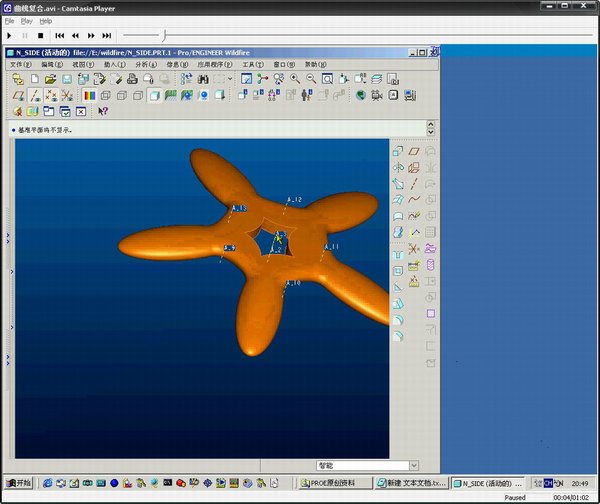Click the hole feature tool icon
This screenshot has height=504, width=600.
pos(398,256)
